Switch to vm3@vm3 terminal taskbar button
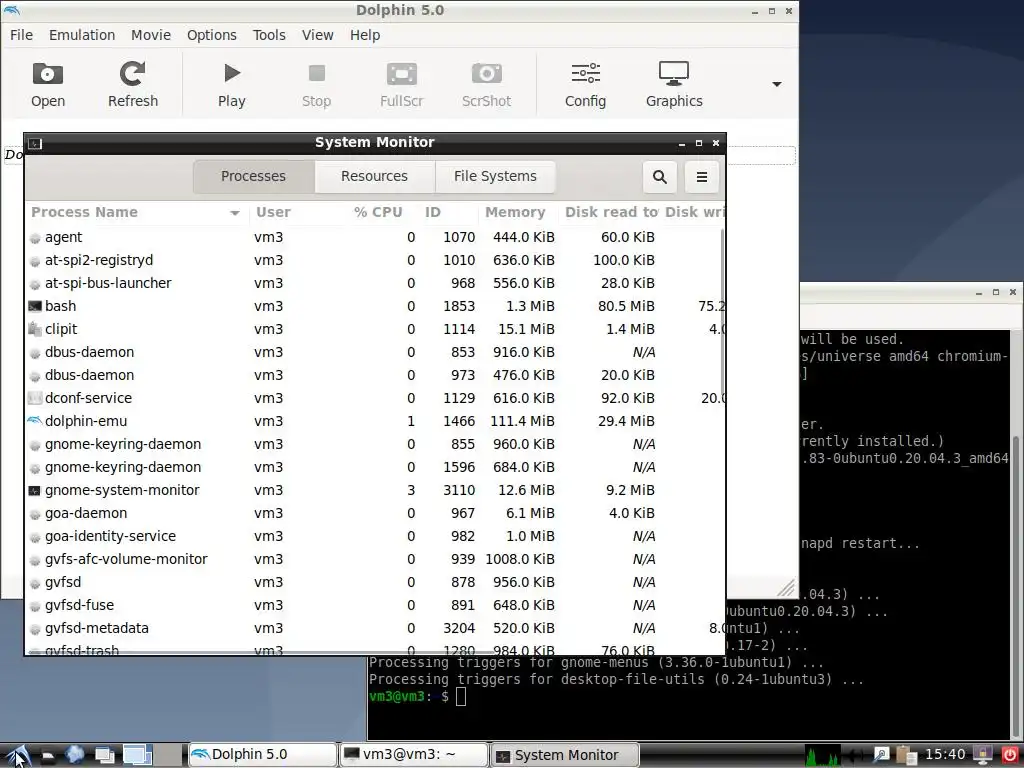 [415, 755]
